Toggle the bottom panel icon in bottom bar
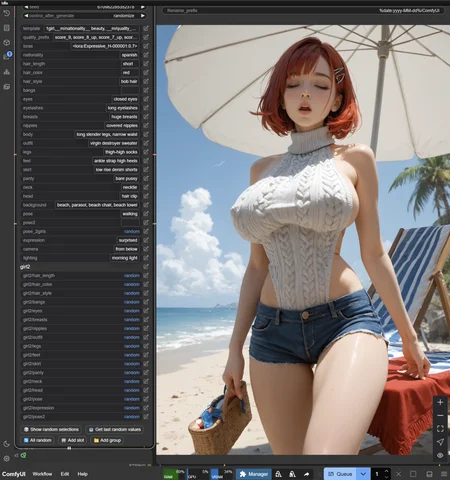This screenshot has height=480, width=450. pos(430,474)
